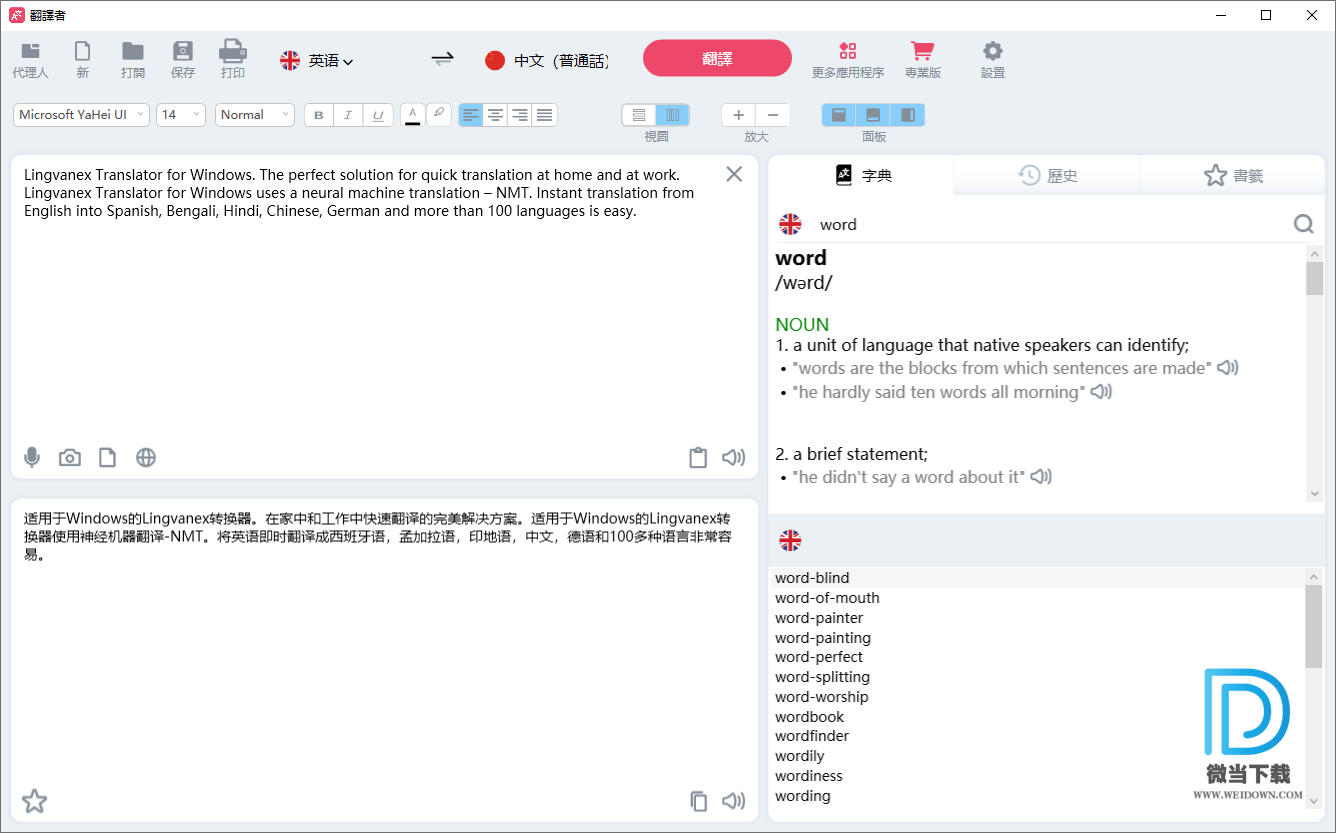Select wording entry

click(803, 796)
